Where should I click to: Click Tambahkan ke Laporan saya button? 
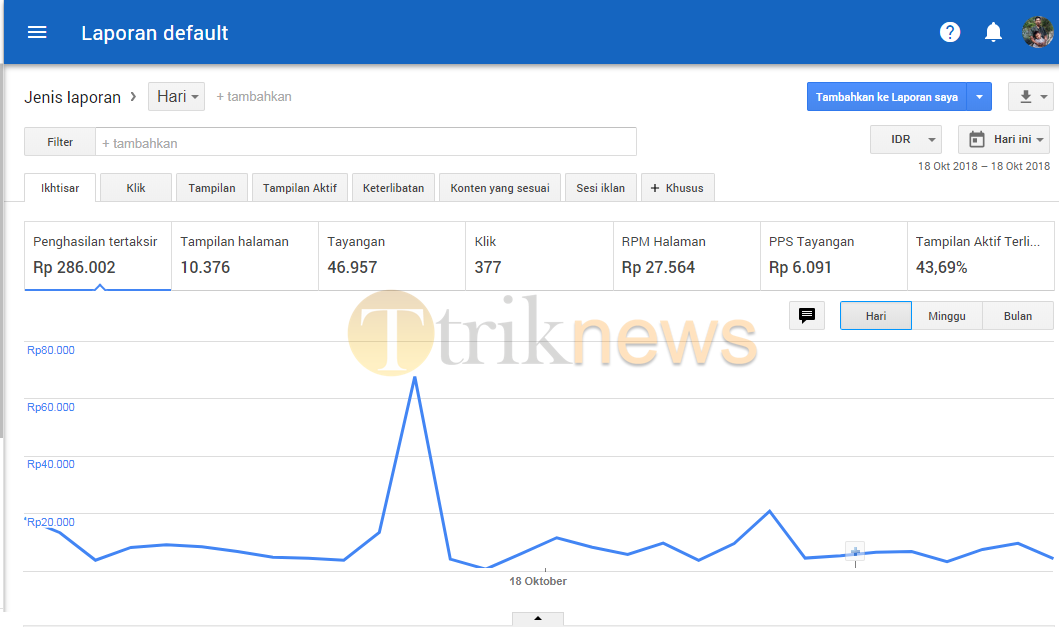[887, 97]
